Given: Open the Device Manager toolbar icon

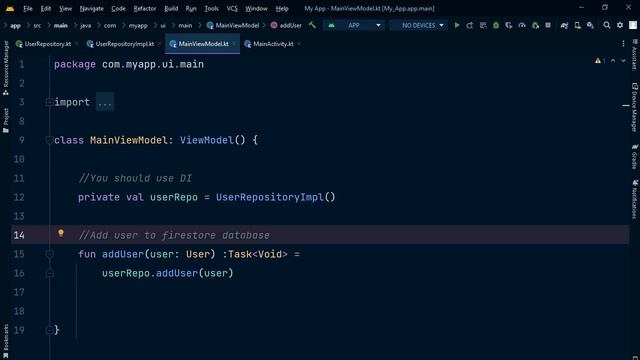Looking at the screenshot, I should pos(577,25).
